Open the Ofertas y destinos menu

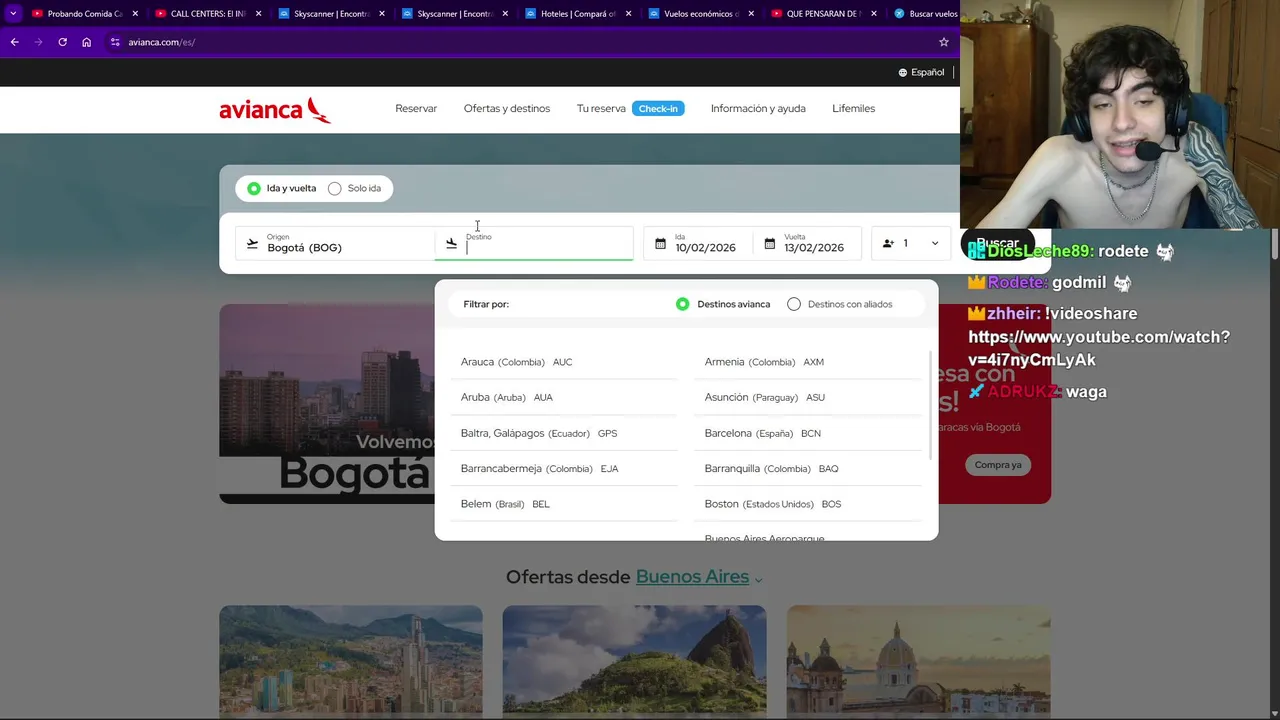coord(507,108)
